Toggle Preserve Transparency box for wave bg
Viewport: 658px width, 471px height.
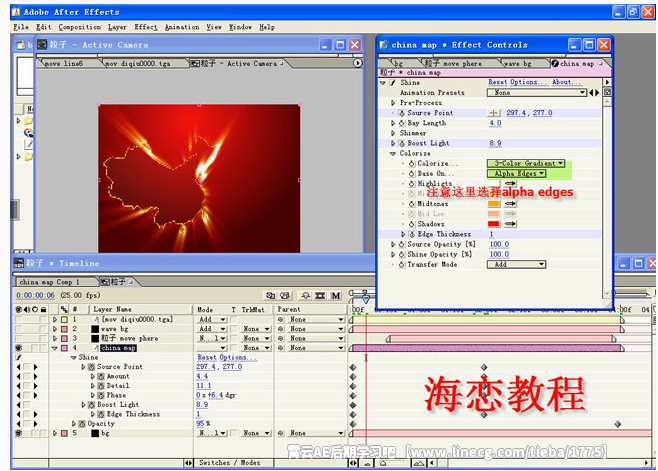coord(234,329)
